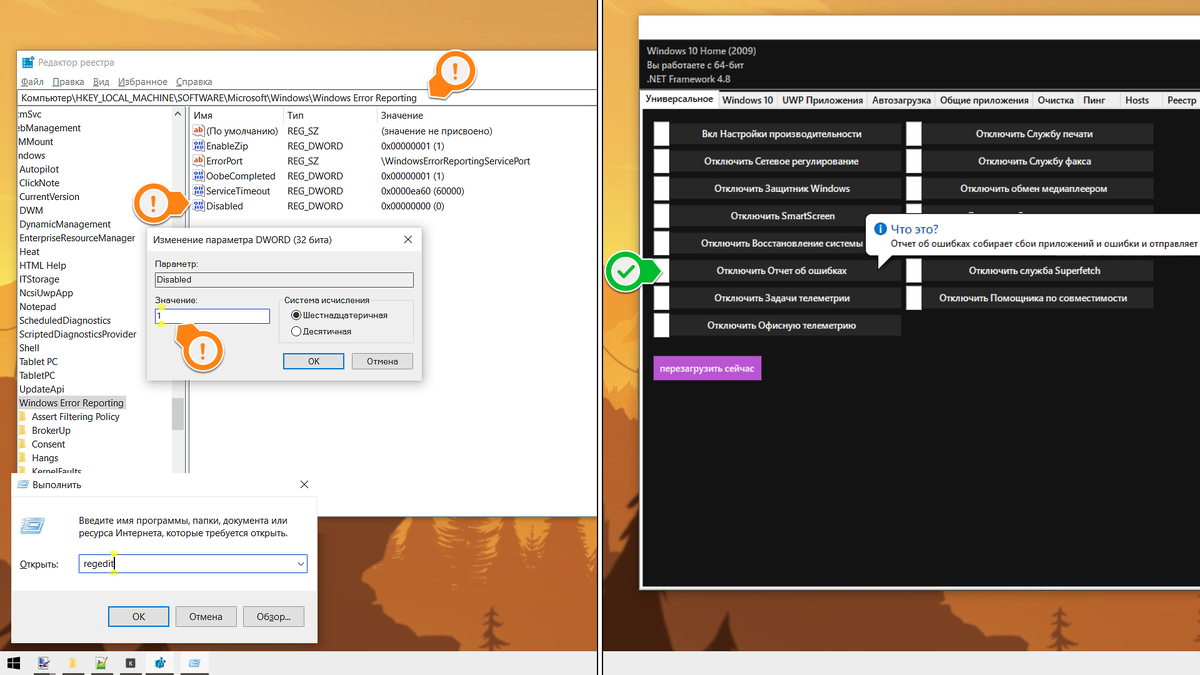Viewport: 1200px width, 675px height.
Task: Click the registry tree vertical scrollbar thumb
Action: point(178,412)
